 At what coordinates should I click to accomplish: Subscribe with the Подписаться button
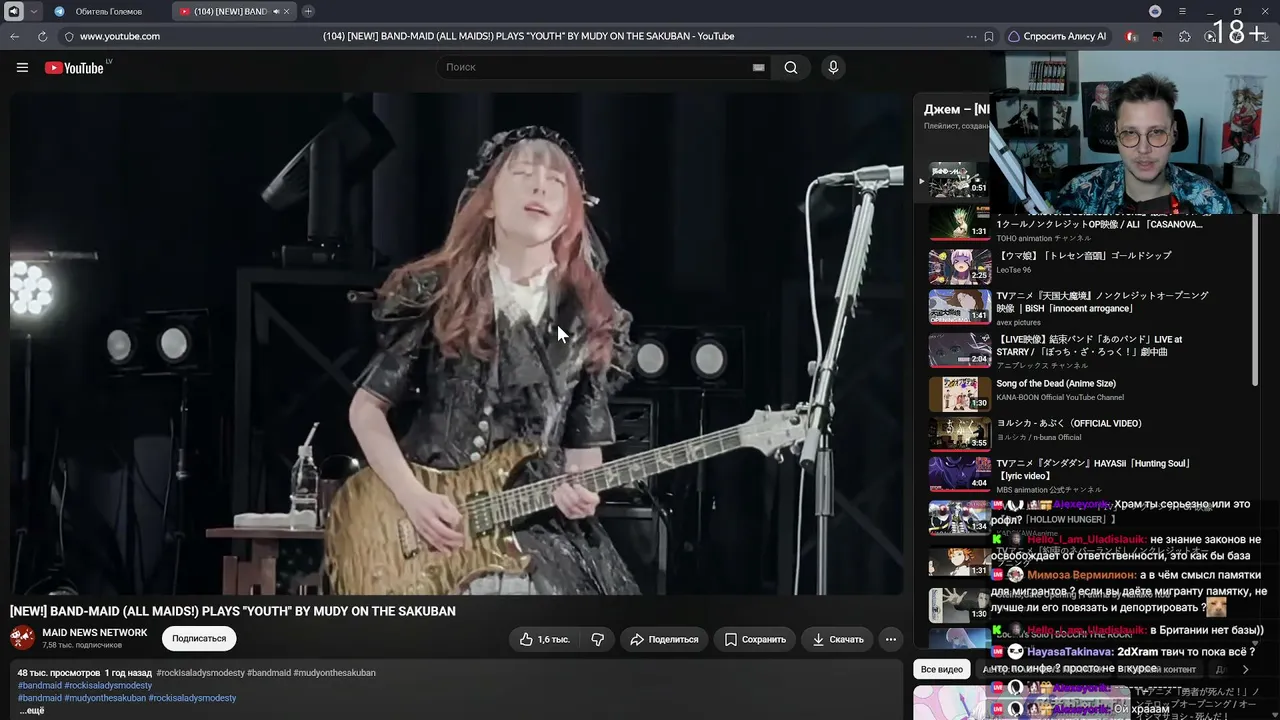click(x=199, y=638)
